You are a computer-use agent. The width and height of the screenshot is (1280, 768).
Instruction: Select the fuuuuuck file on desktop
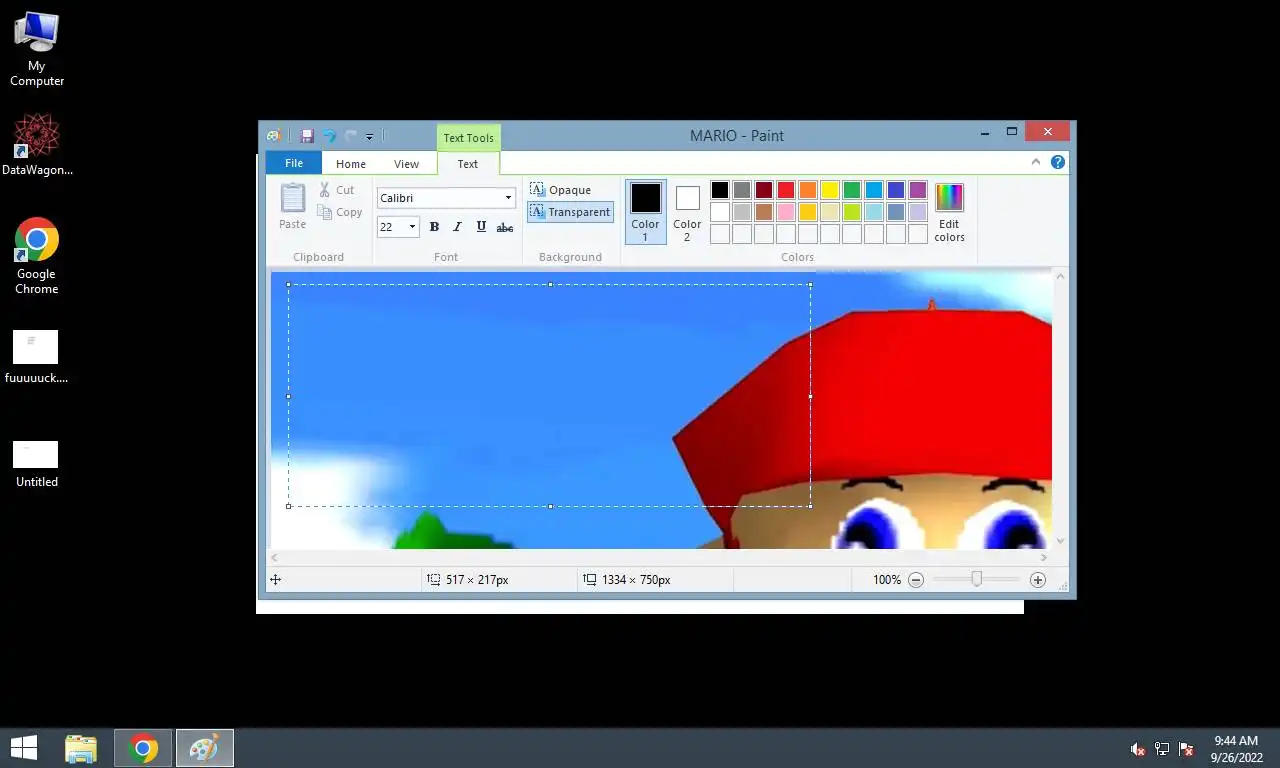click(x=36, y=357)
